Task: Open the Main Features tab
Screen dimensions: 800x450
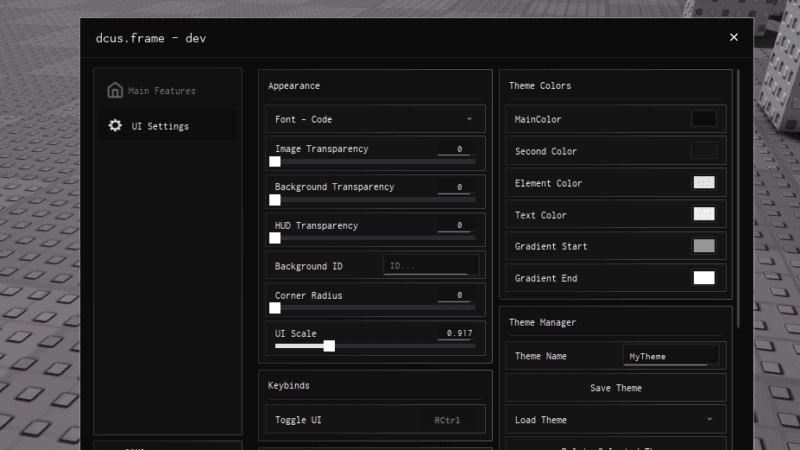Action: pos(168,90)
